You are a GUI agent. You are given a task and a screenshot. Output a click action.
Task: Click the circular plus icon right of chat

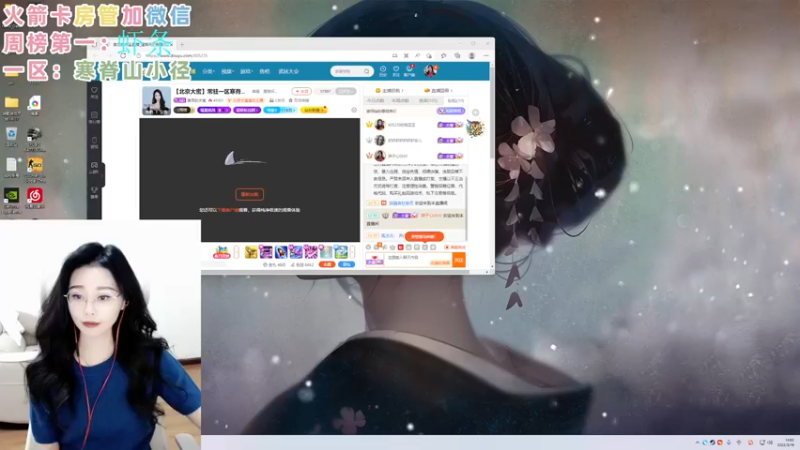(x=475, y=112)
